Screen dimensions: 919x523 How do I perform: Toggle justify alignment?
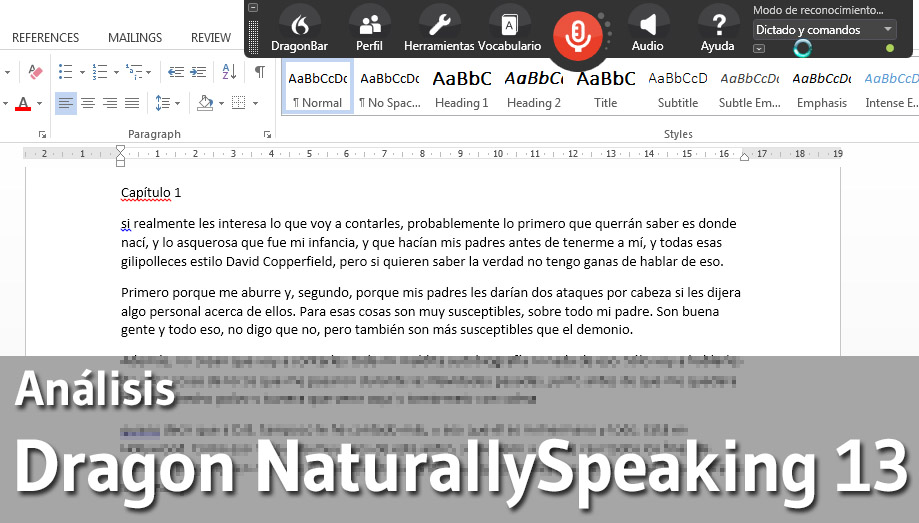pyautogui.click(x=132, y=104)
